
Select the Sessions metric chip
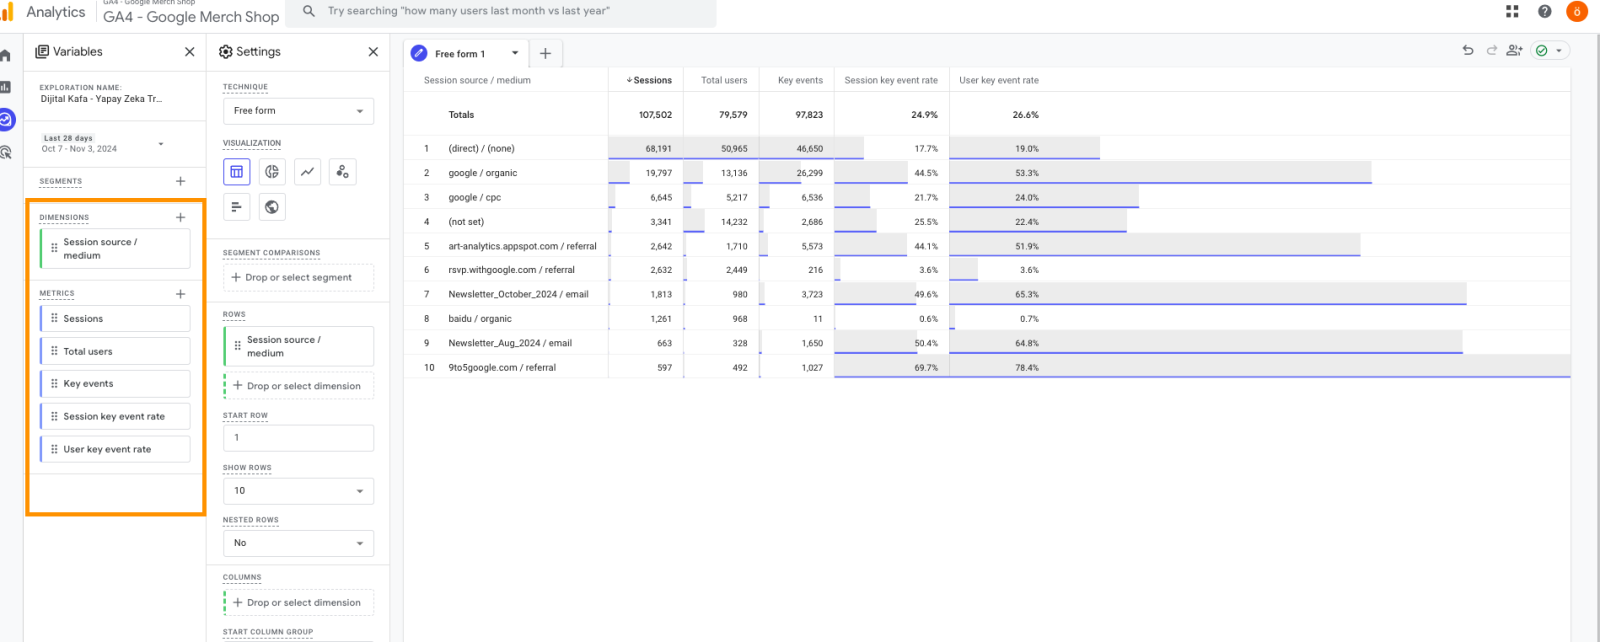pyautogui.click(x=115, y=319)
